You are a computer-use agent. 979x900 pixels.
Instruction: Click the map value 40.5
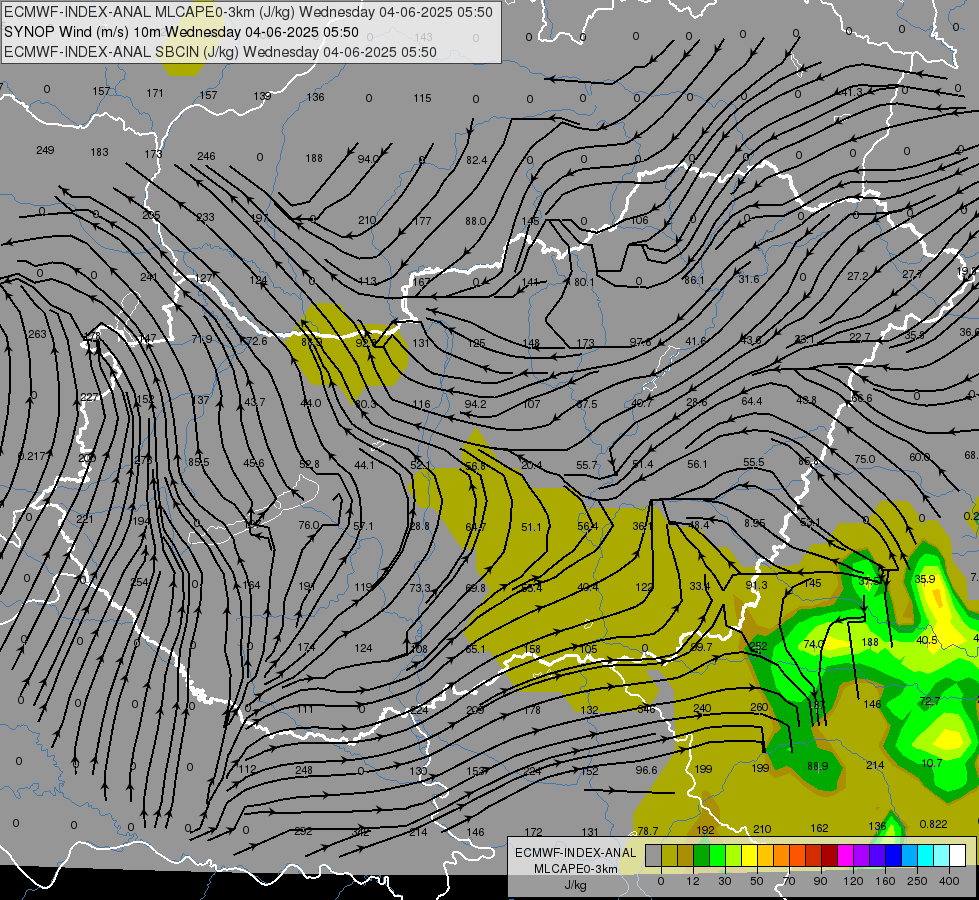[x=927, y=640]
